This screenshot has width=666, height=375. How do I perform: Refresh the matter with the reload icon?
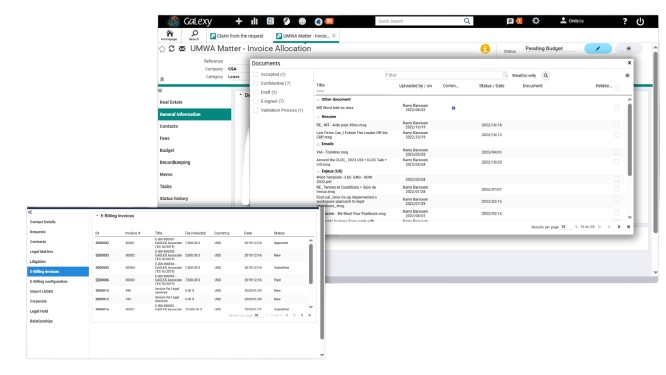(x=172, y=49)
